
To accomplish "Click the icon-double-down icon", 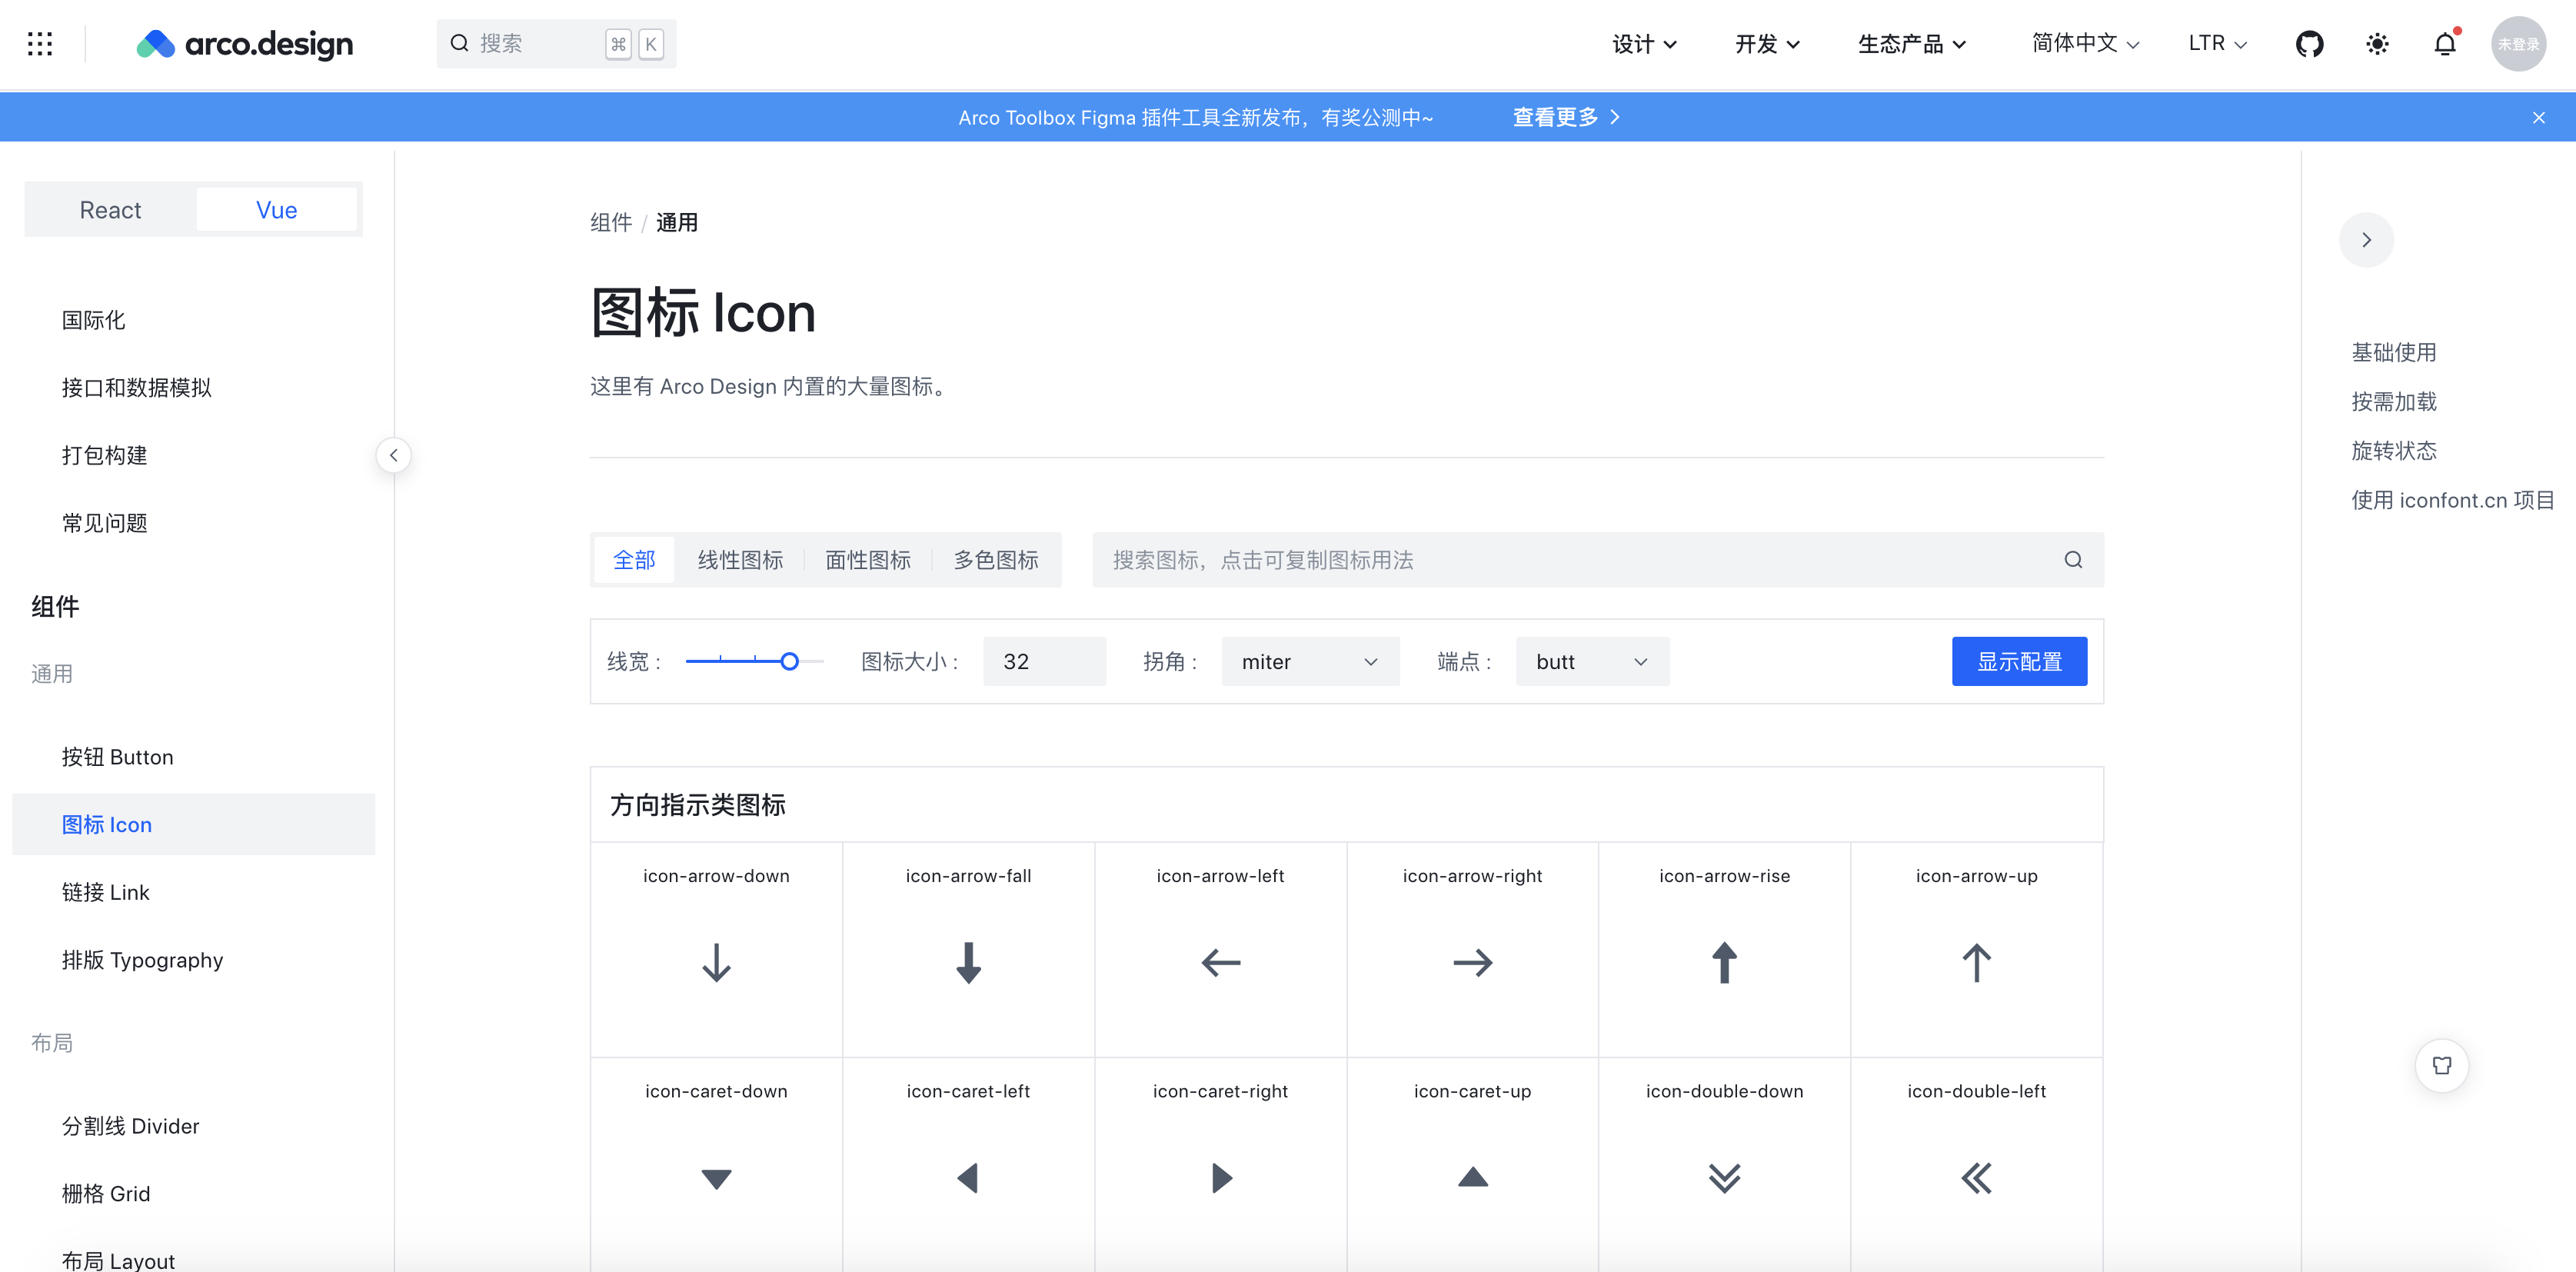I will pos(1724,1177).
